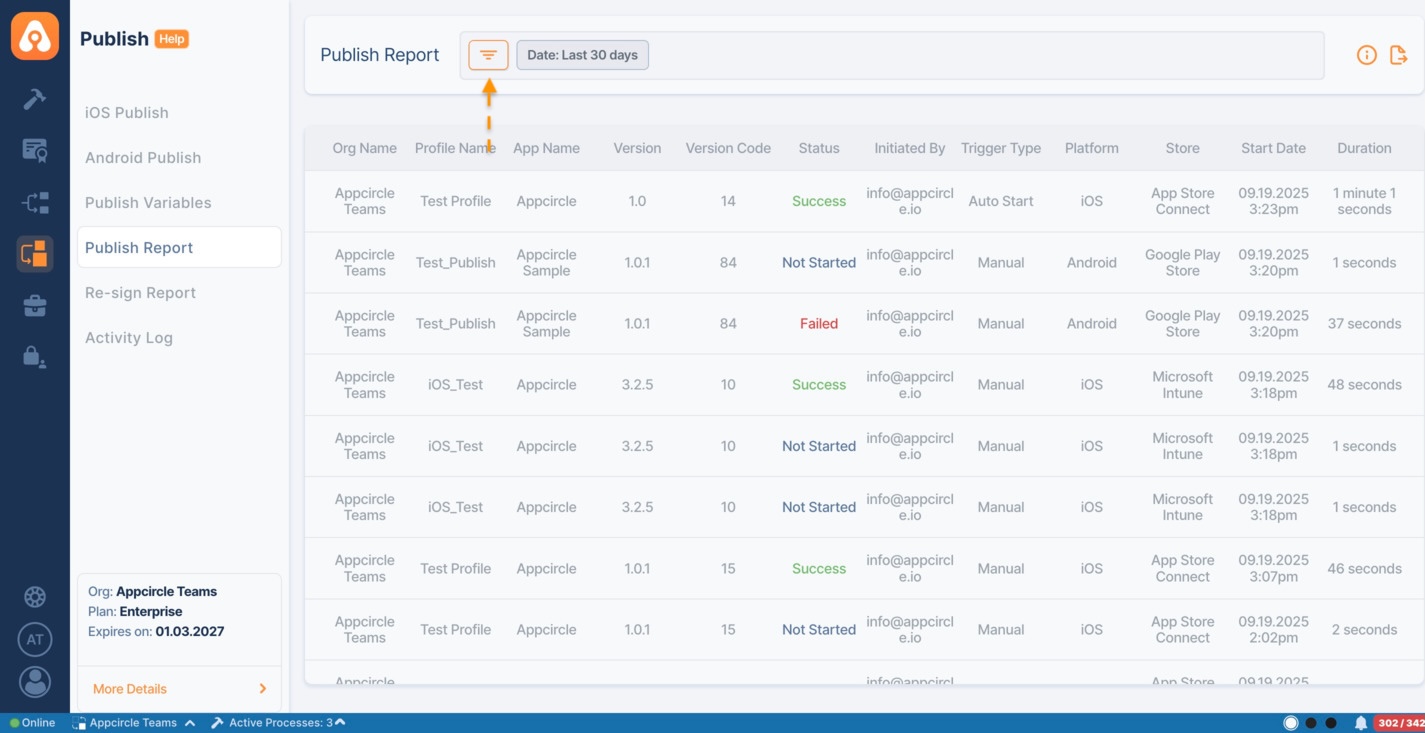This screenshot has width=1425, height=733.
Task: Click the export report icon
Action: (1399, 55)
